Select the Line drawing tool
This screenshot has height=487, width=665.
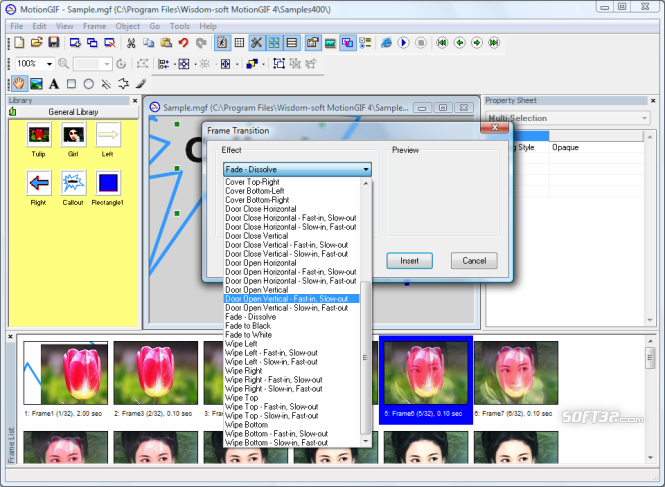point(106,84)
